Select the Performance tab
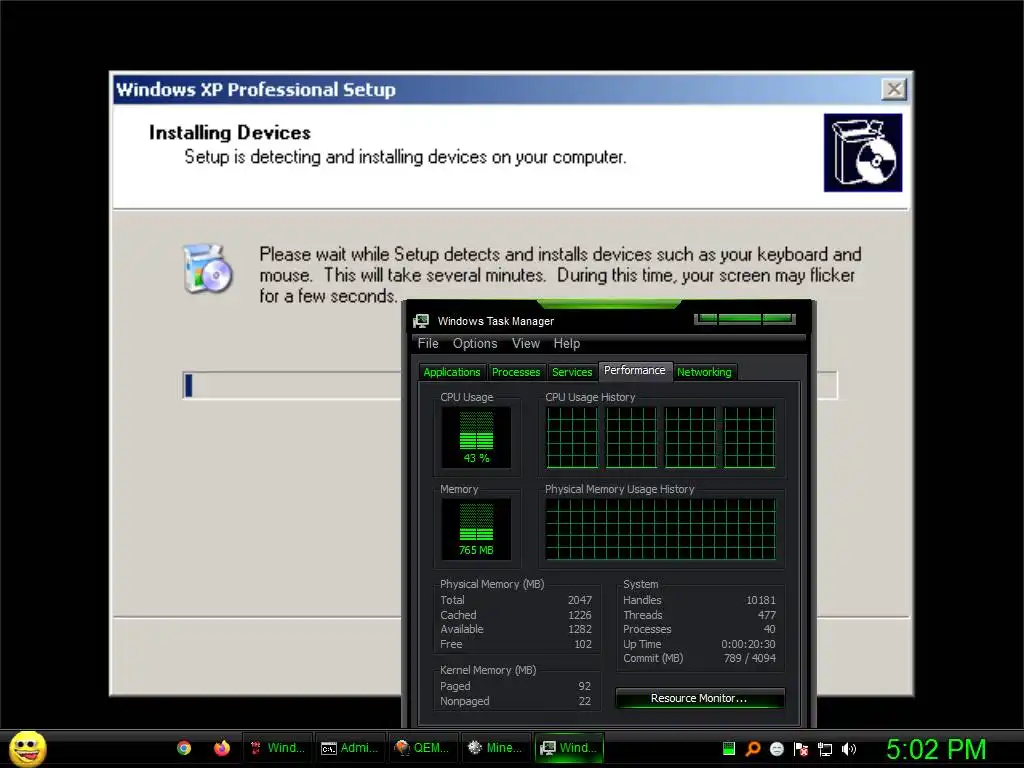This screenshot has height=768, width=1024. tap(635, 370)
